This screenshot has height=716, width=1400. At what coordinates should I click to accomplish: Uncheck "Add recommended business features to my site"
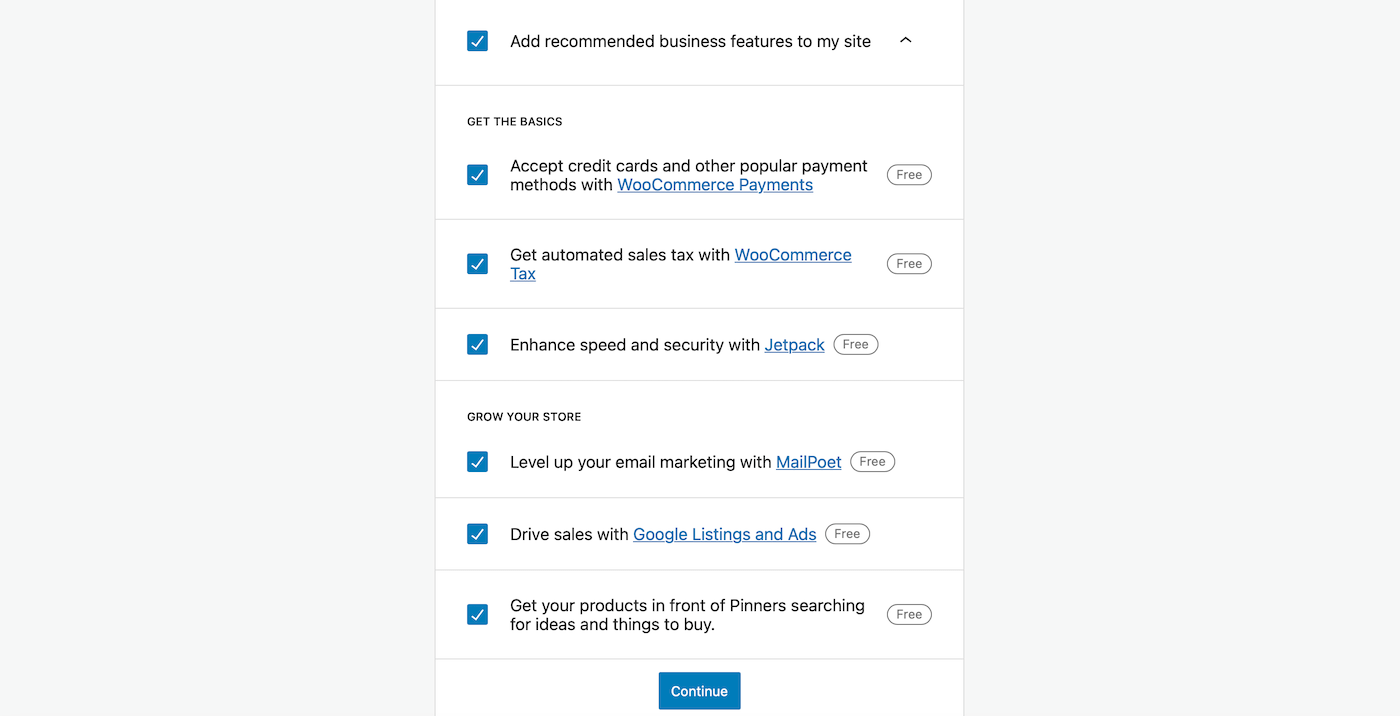coord(477,41)
